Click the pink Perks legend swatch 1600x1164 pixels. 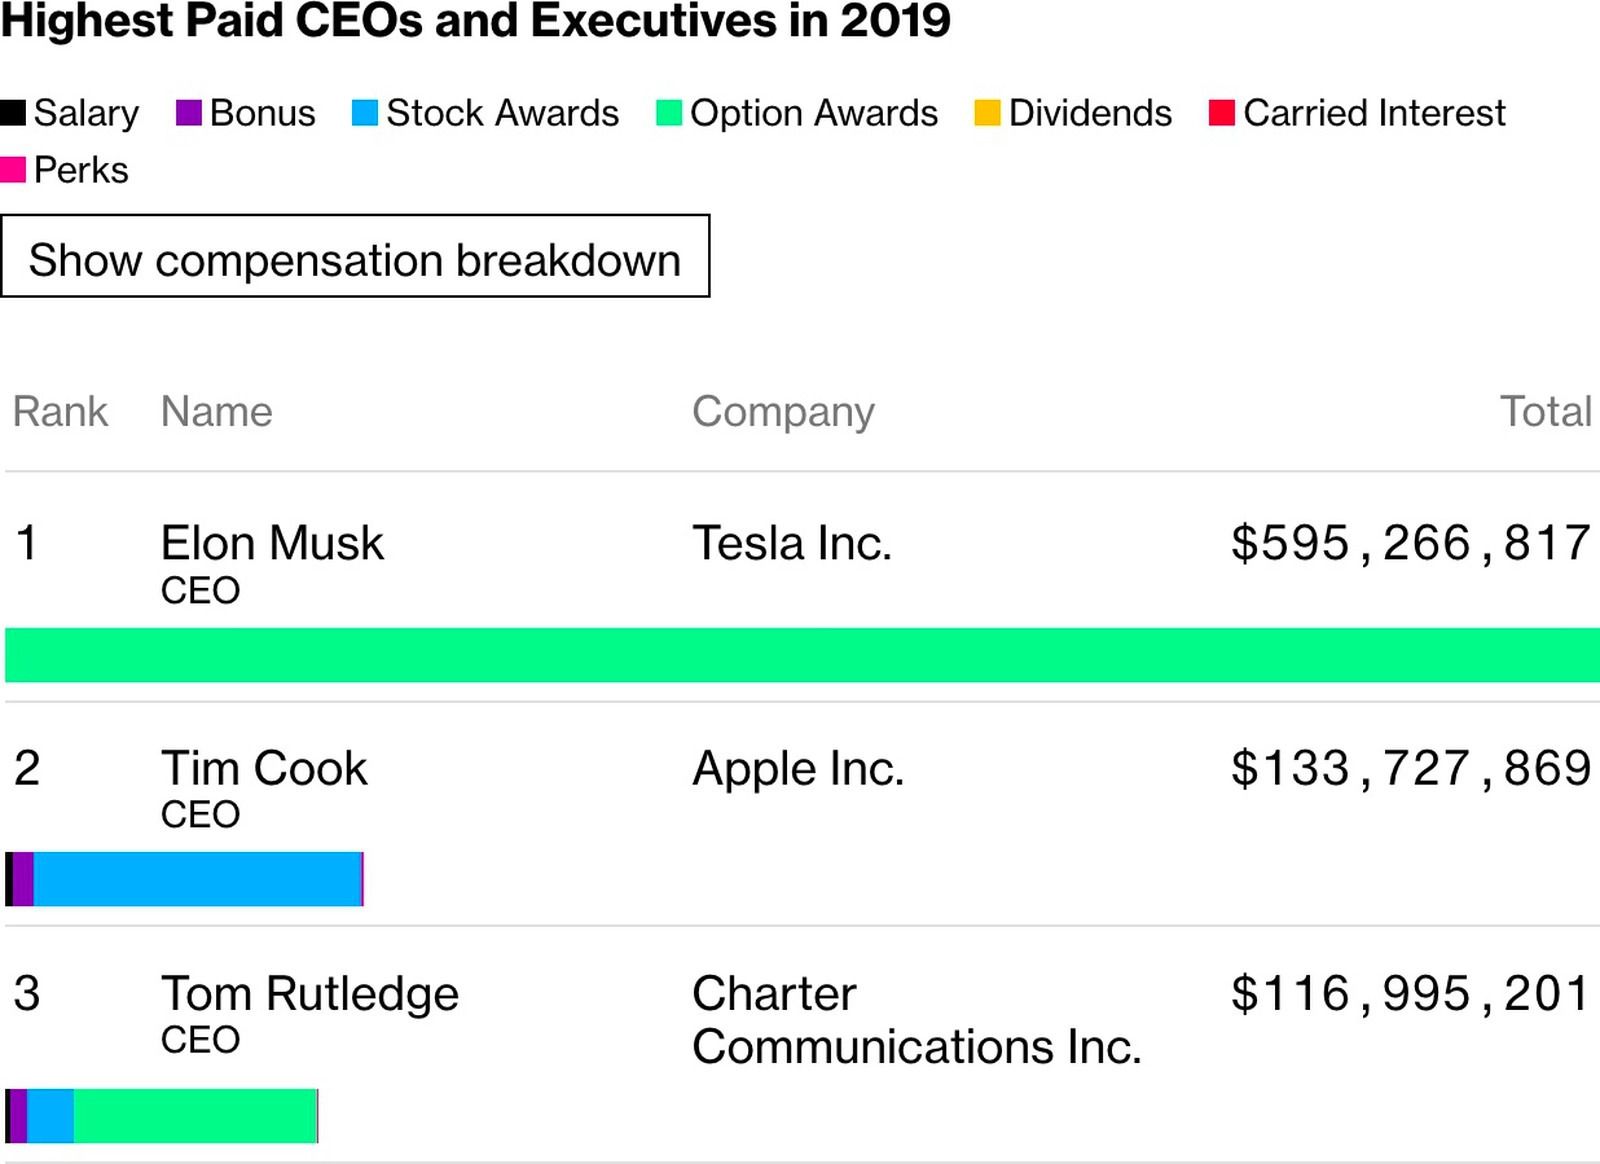13,169
